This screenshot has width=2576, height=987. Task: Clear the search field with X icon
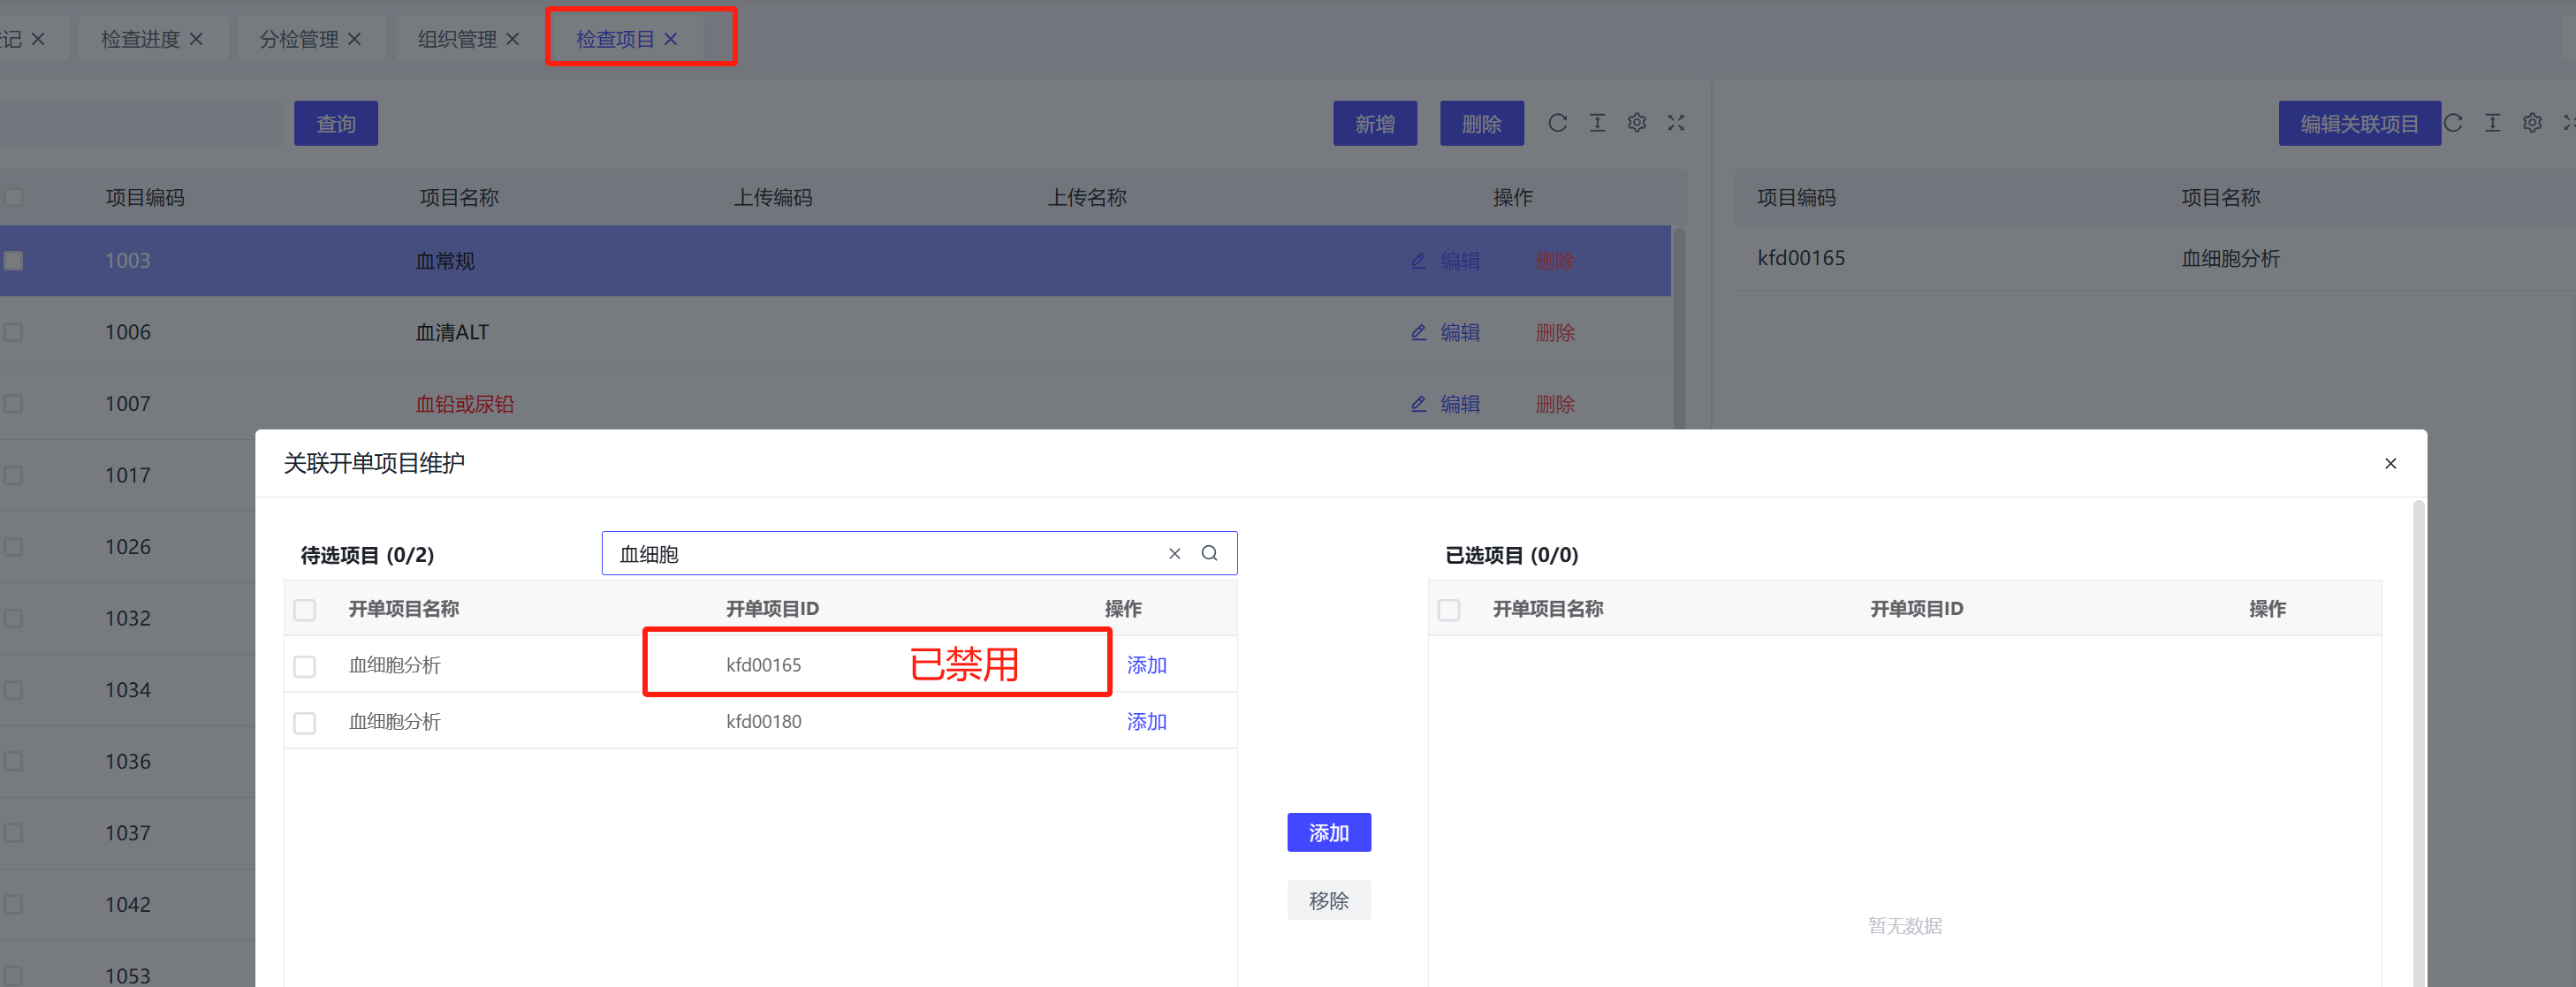coord(1175,553)
